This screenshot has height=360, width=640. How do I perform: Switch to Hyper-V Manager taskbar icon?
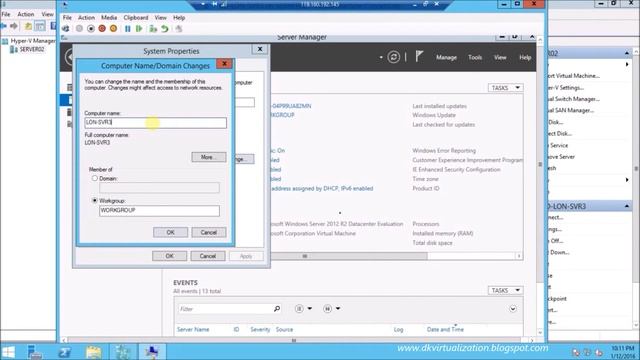click(122, 352)
